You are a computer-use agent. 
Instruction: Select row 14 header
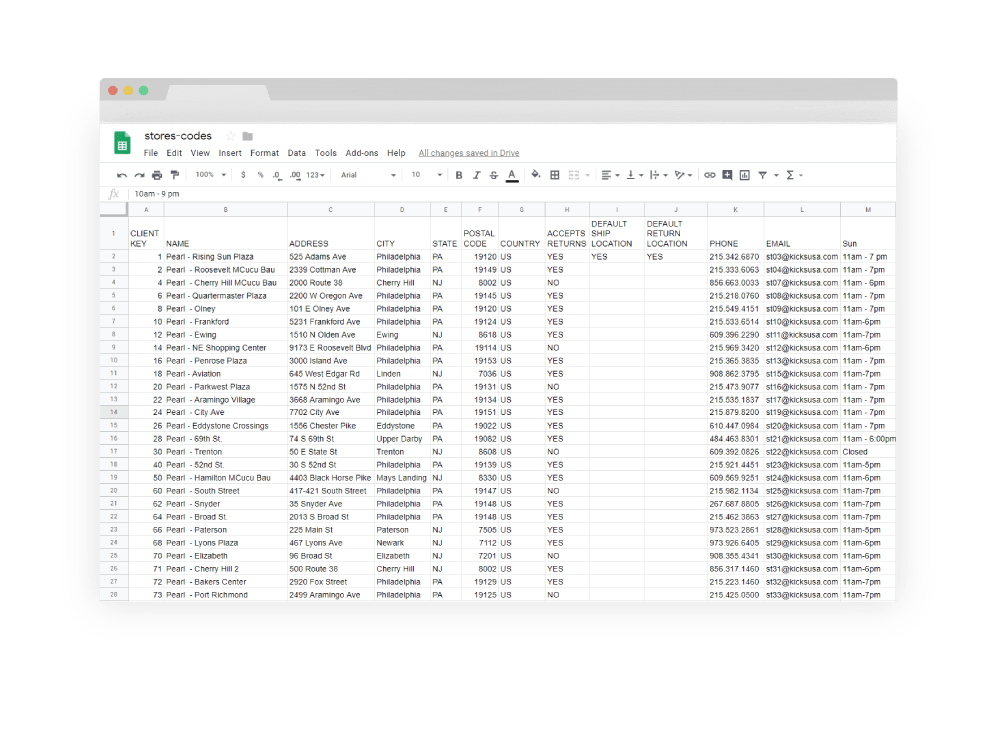114,412
